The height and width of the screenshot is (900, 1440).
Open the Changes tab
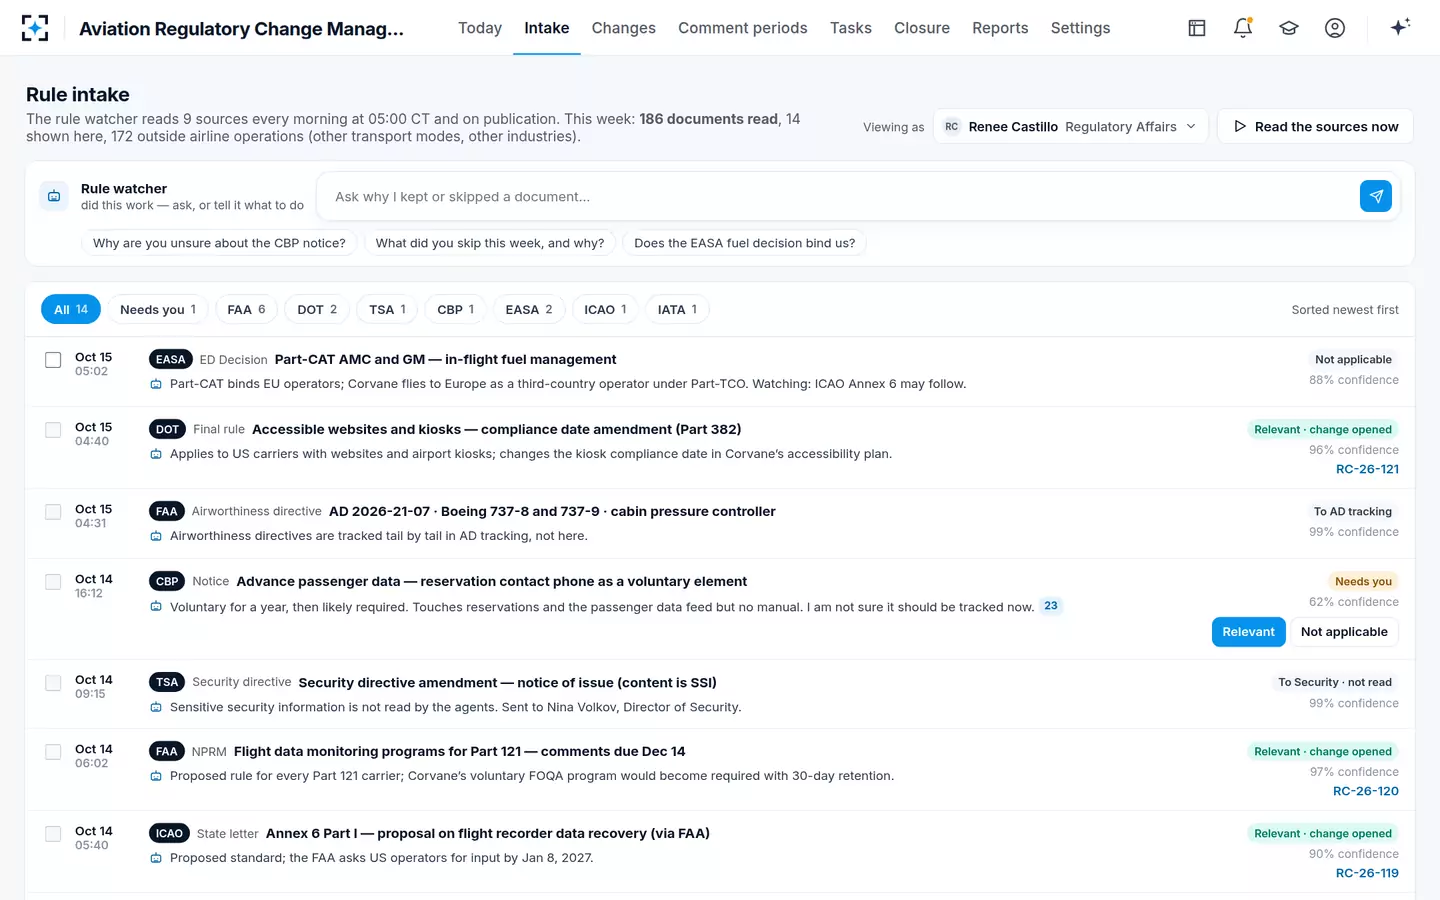[x=623, y=28]
